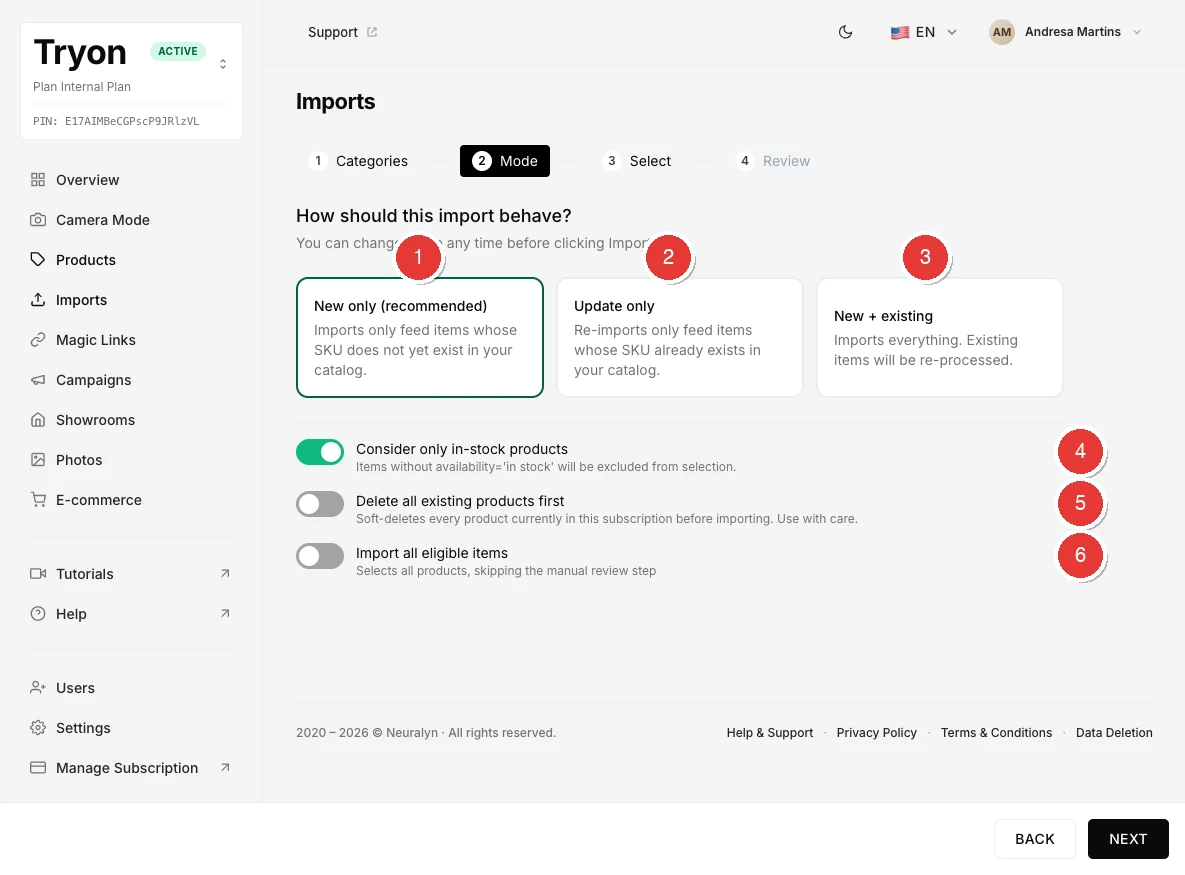Click the NEXT button

[x=1128, y=839]
